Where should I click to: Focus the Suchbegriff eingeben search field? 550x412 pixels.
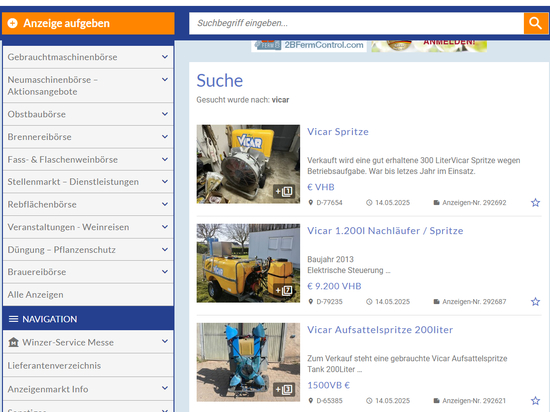(356, 23)
